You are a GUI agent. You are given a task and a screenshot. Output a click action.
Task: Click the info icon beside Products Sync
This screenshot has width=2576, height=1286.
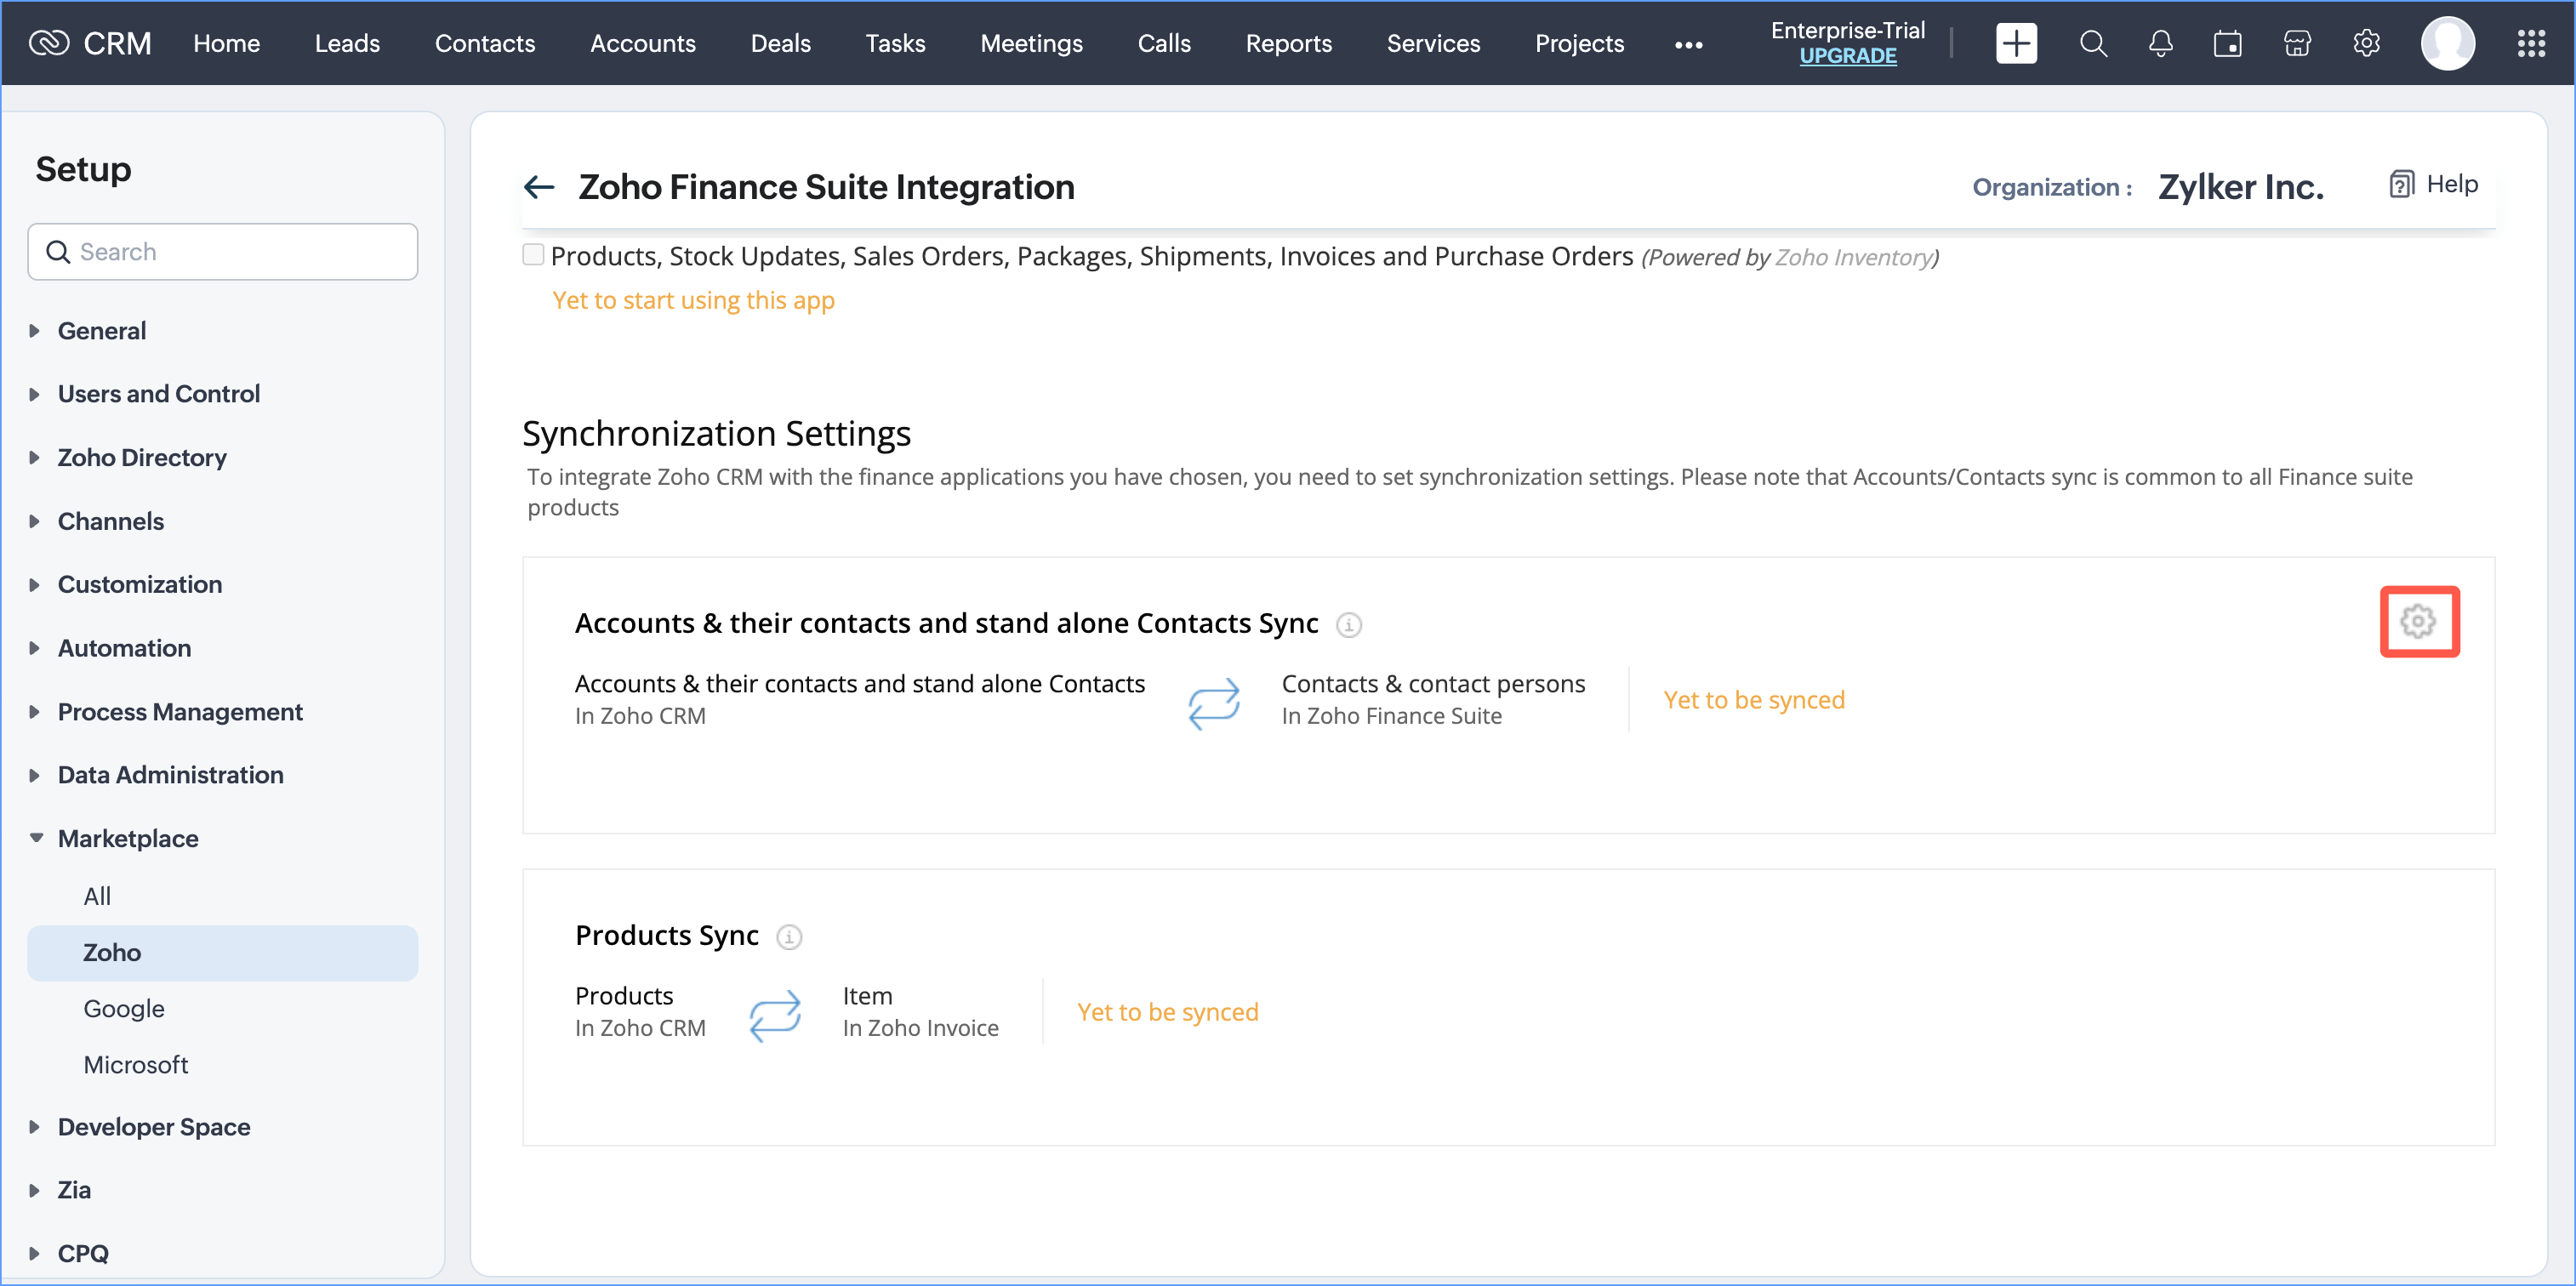pyautogui.click(x=789, y=936)
